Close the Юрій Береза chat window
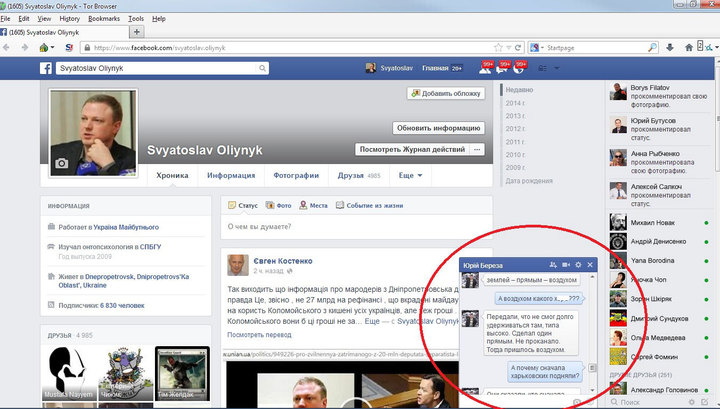 coord(591,264)
